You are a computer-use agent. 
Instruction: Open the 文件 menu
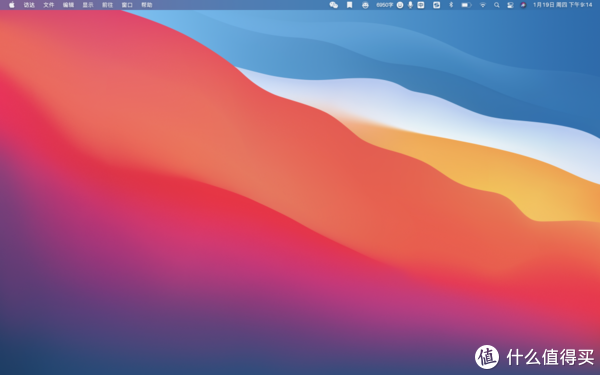[x=49, y=5]
